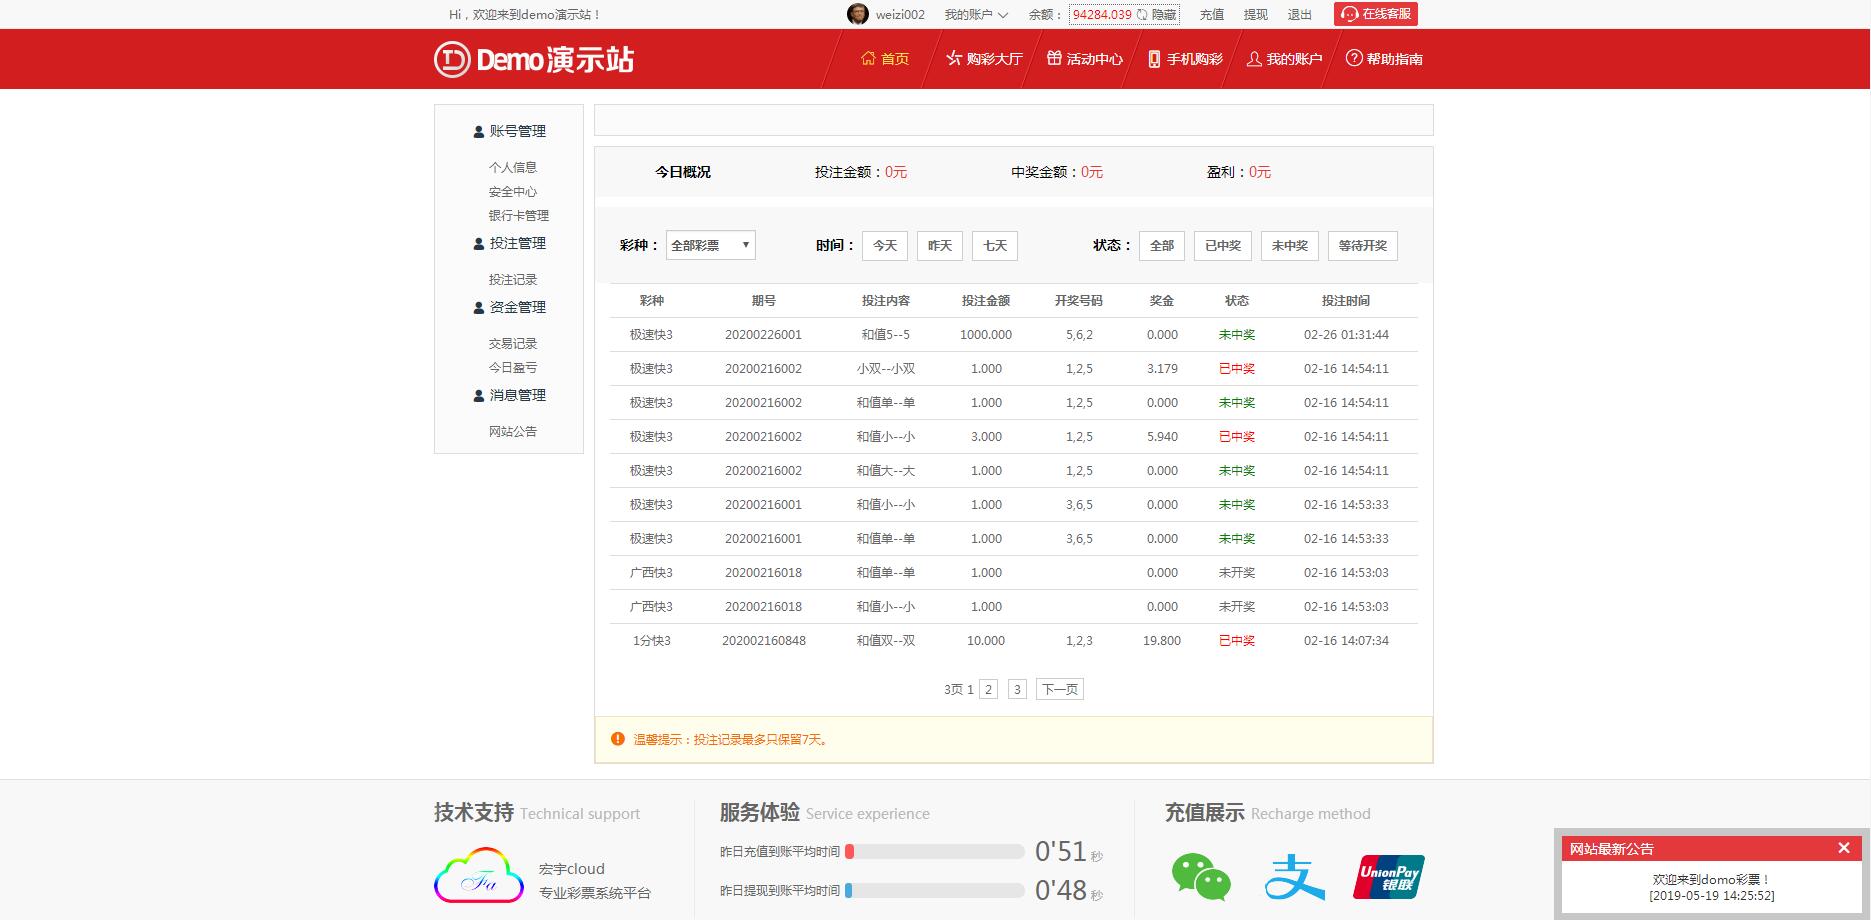
Task: Filter time by 七天
Action: [995, 246]
